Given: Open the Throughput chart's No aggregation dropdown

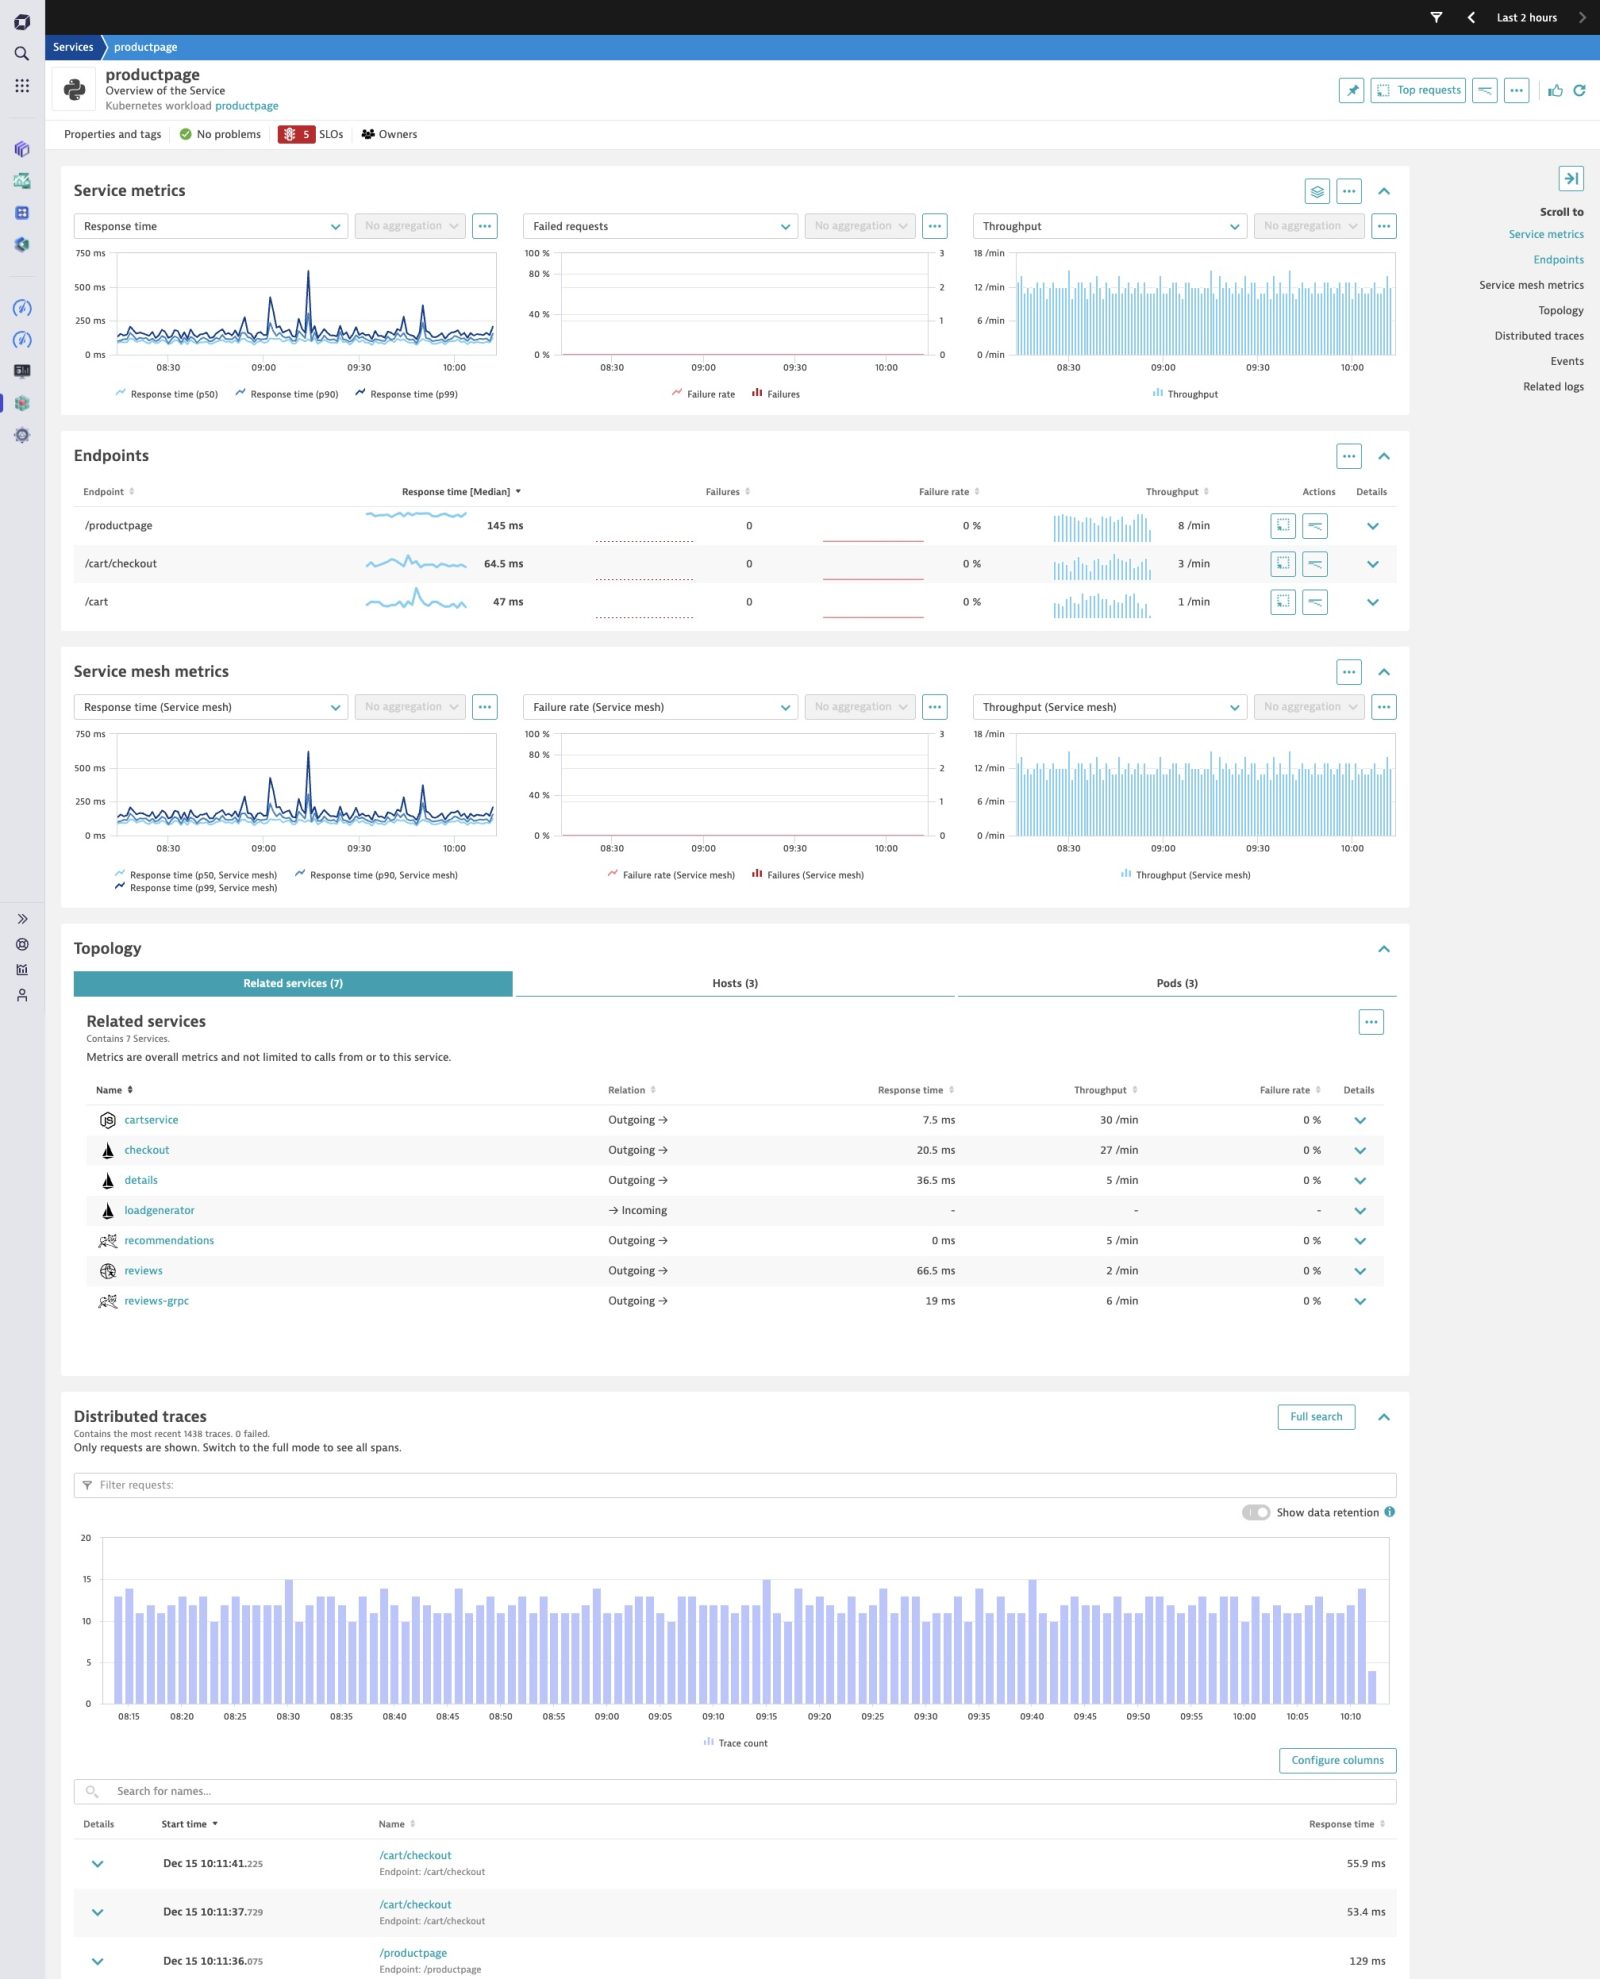Looking at the screenshot, I should point(1308,225).
